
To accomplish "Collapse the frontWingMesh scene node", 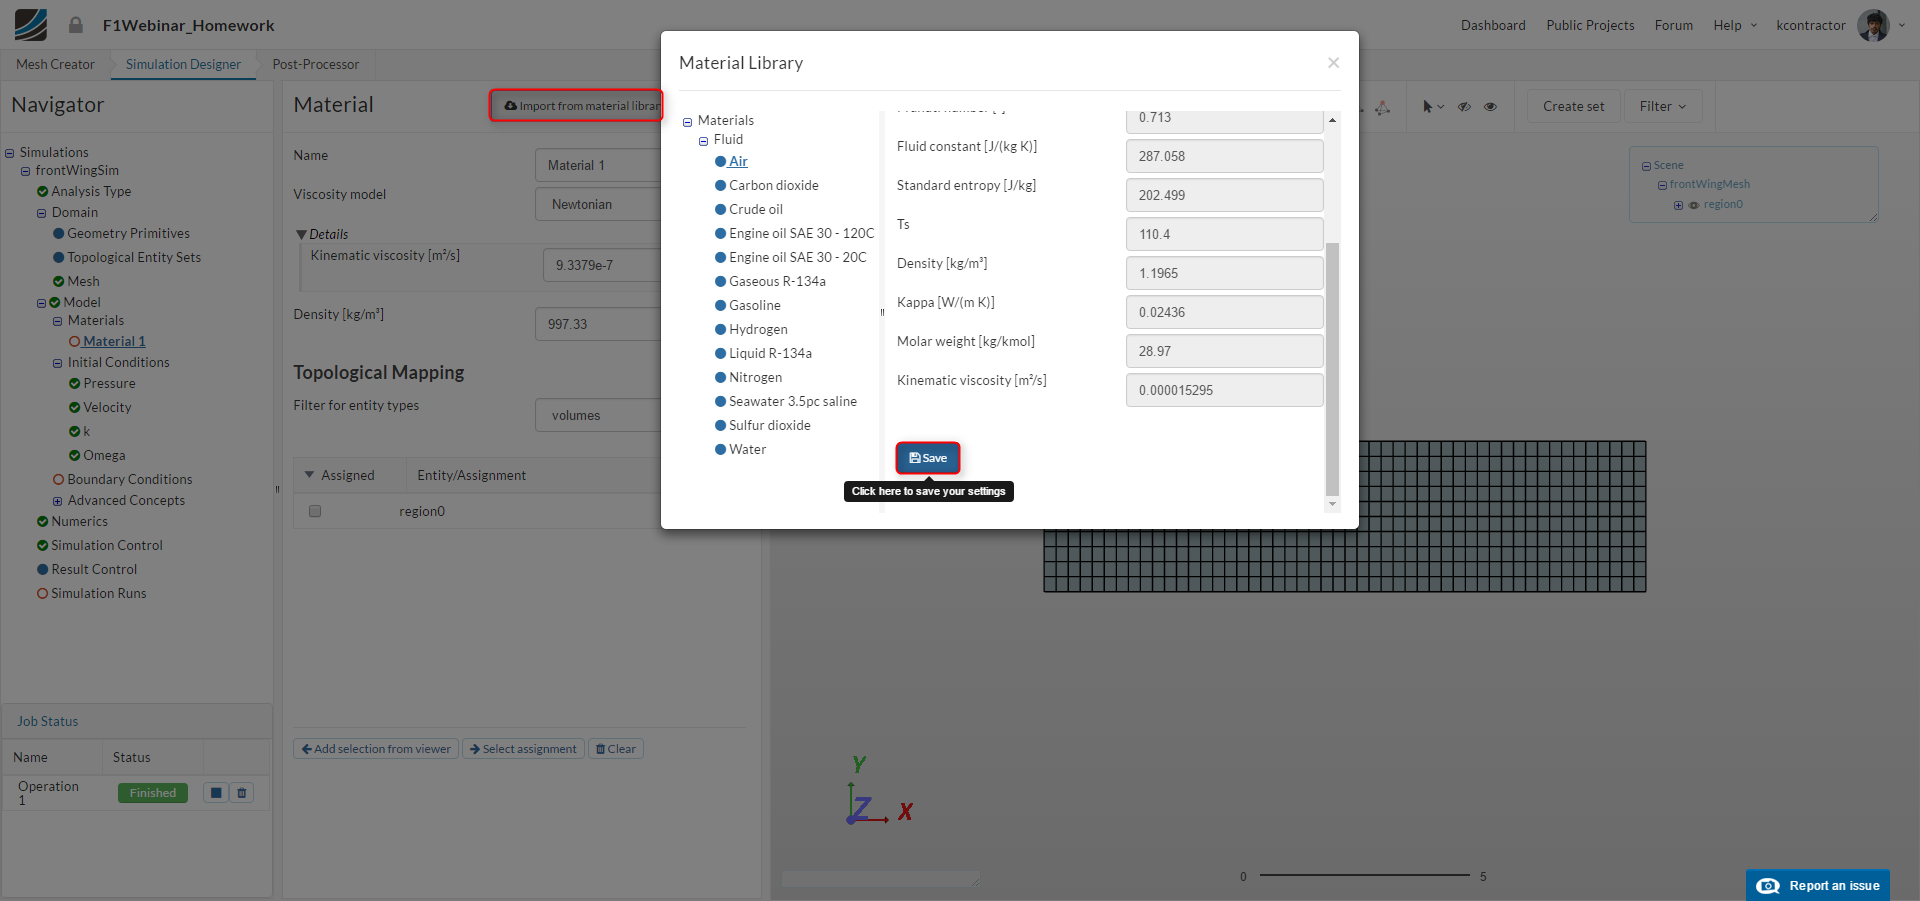I will pyautogui.click(x=1662, y=185).
